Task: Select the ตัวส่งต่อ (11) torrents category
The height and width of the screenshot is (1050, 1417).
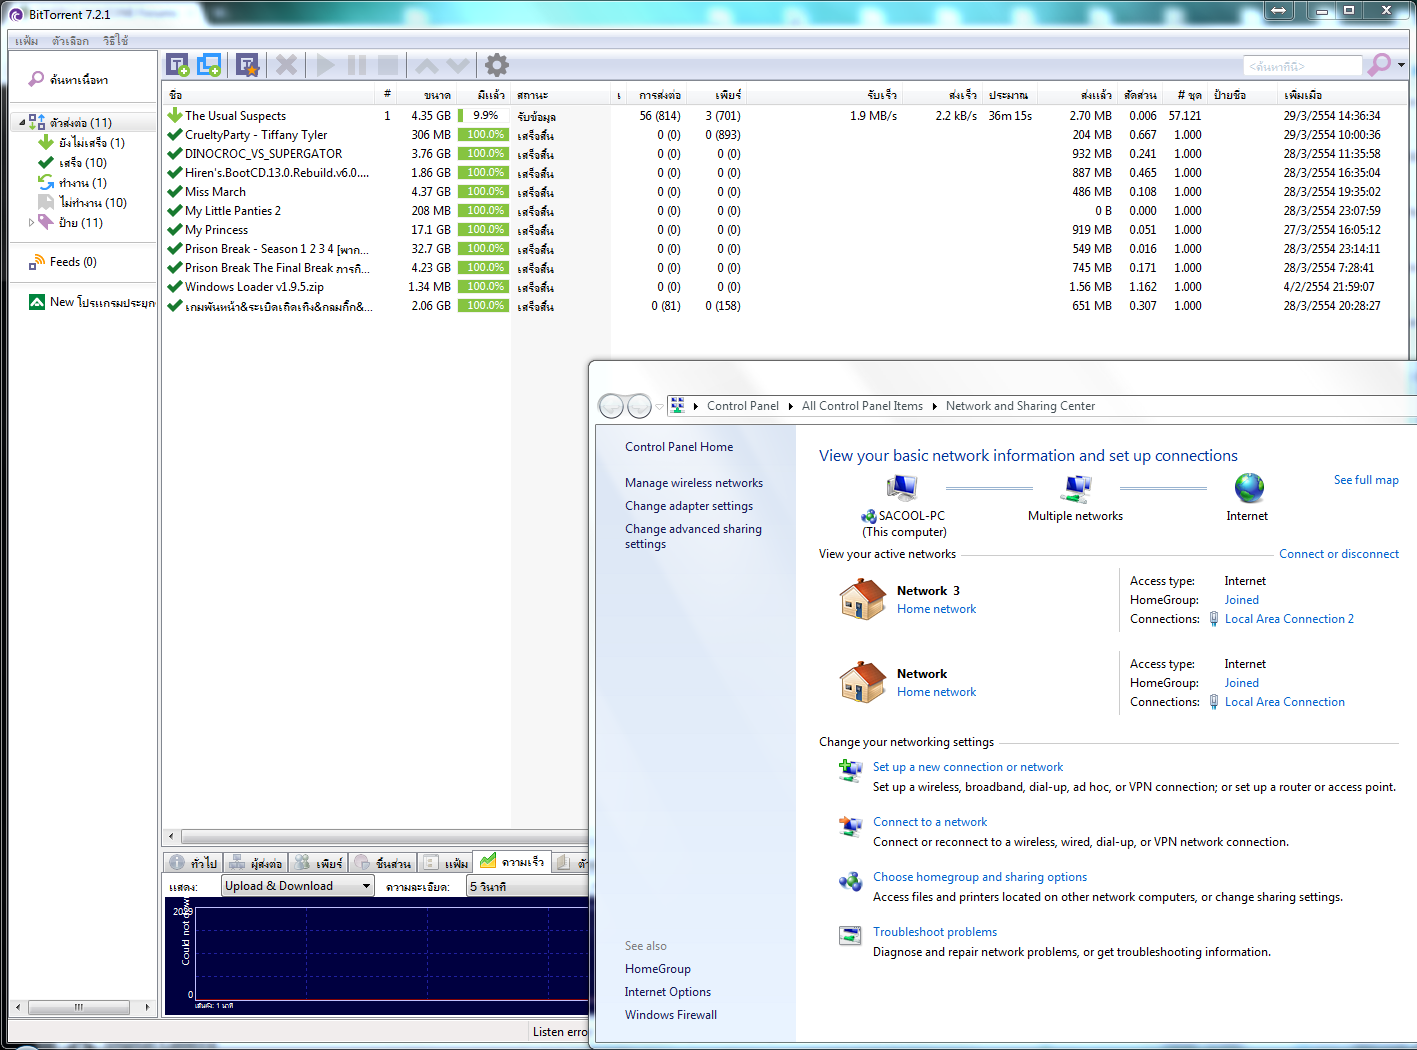Action: [x=80, y=123]
